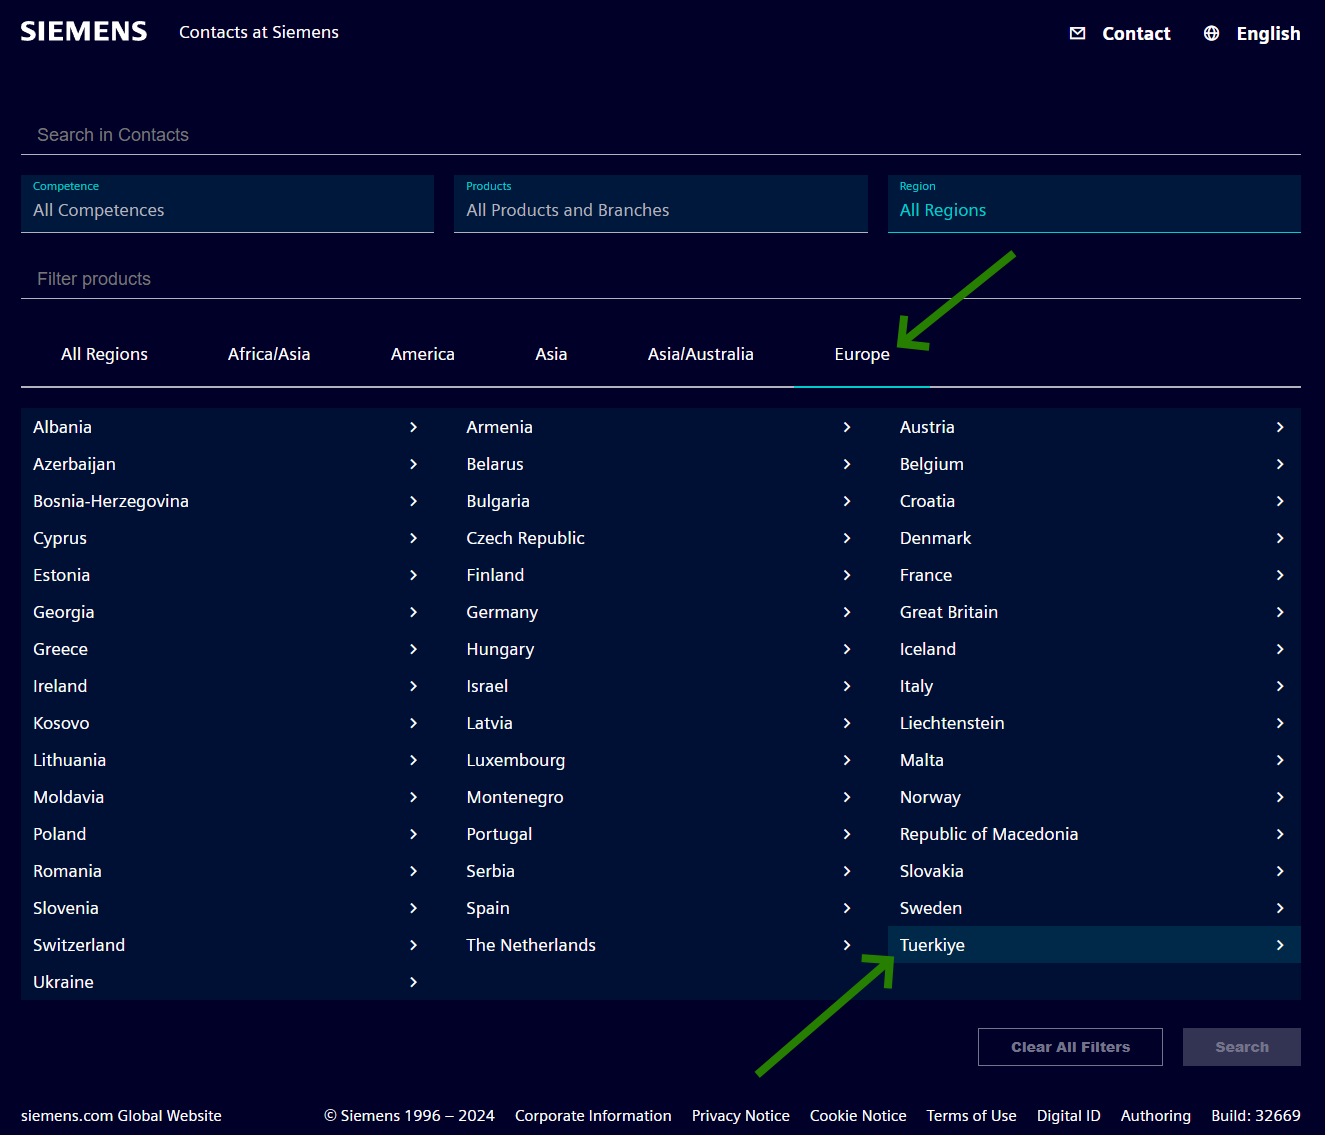Switch to the Europe region tab
This screenshot has width=1325, height=1135.
point(861,354)
